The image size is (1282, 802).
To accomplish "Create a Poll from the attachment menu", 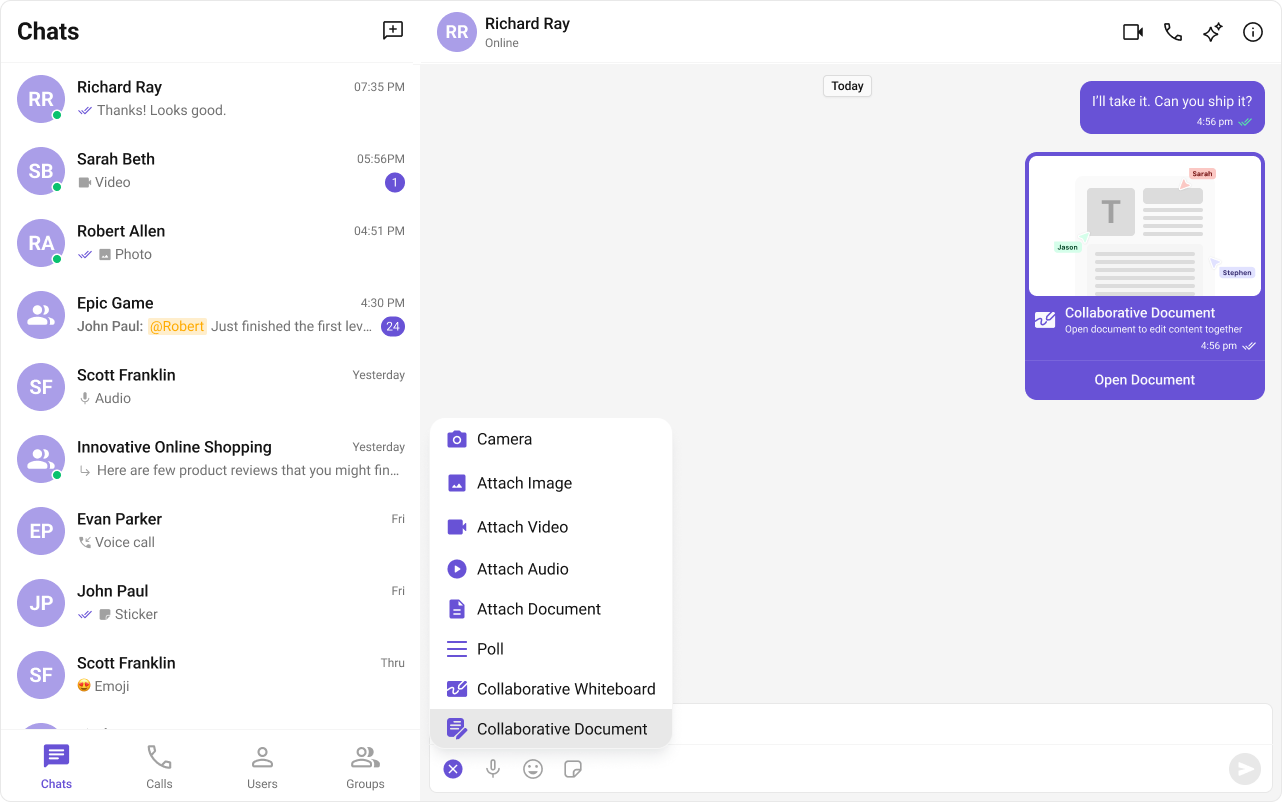I will (x=489, y=649).
